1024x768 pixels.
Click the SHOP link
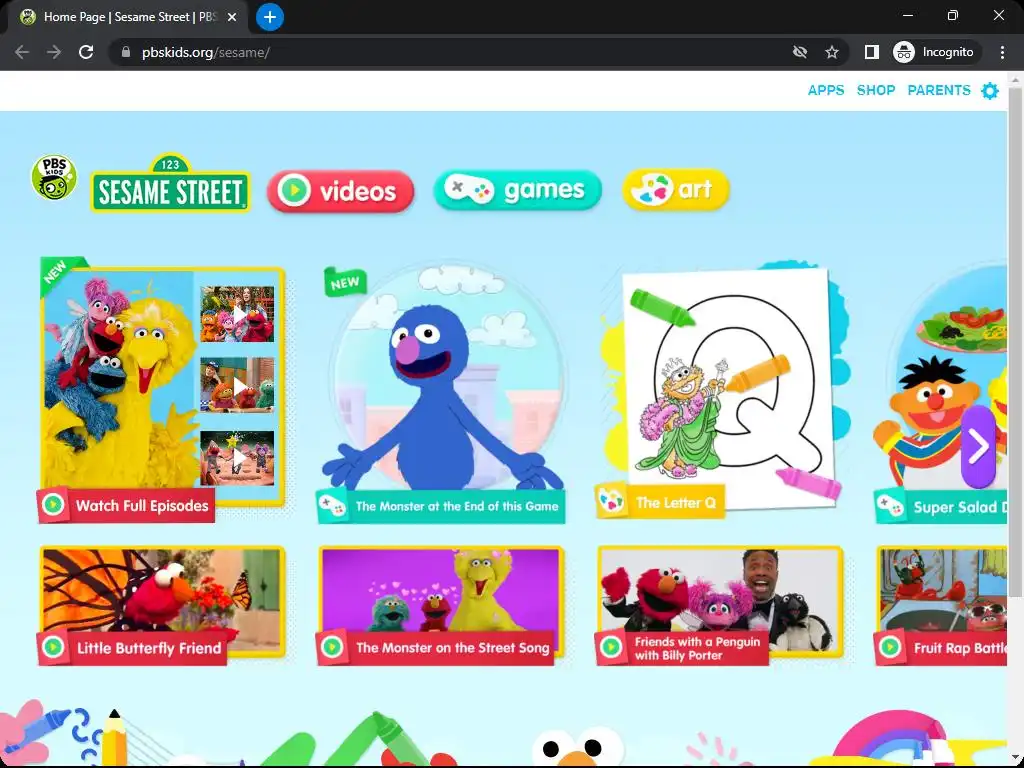(x=876, y=90)
